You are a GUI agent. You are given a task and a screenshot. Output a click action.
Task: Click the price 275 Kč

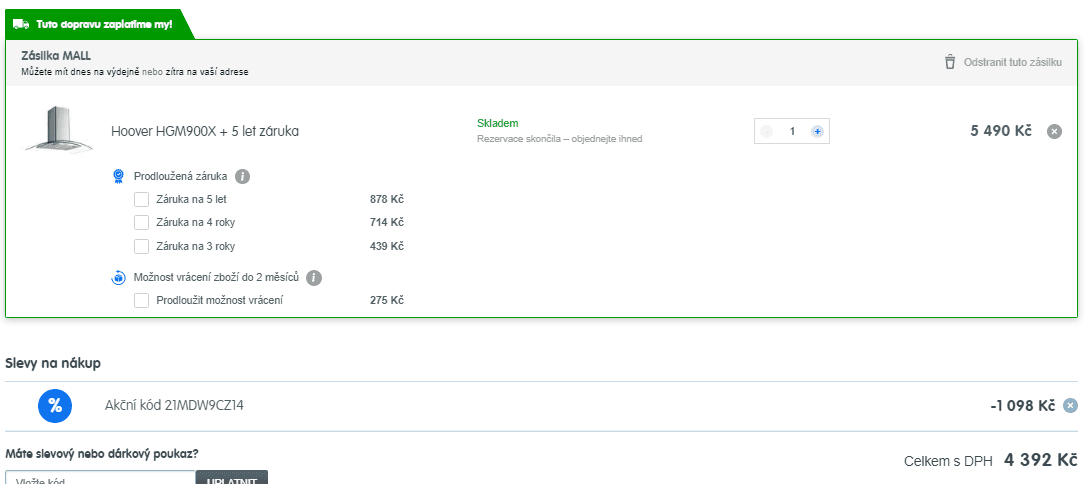click(x=387, y=301)
